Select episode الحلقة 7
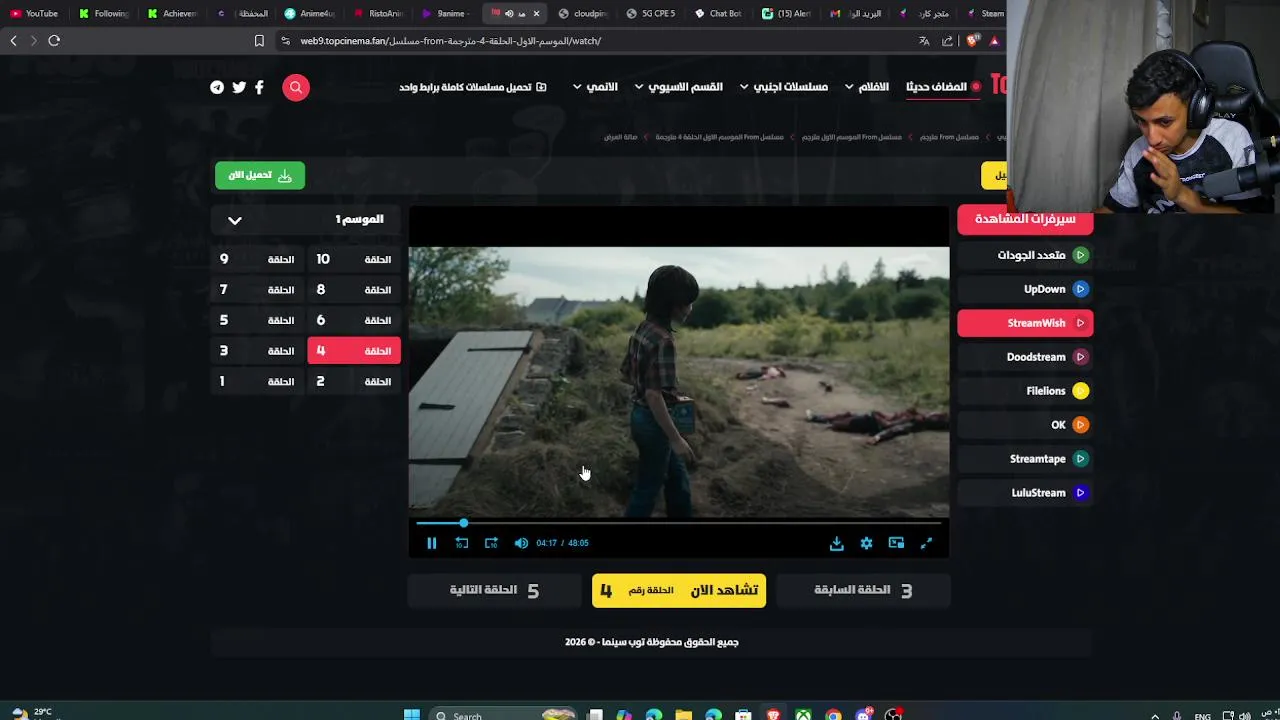 pos(257,290)
